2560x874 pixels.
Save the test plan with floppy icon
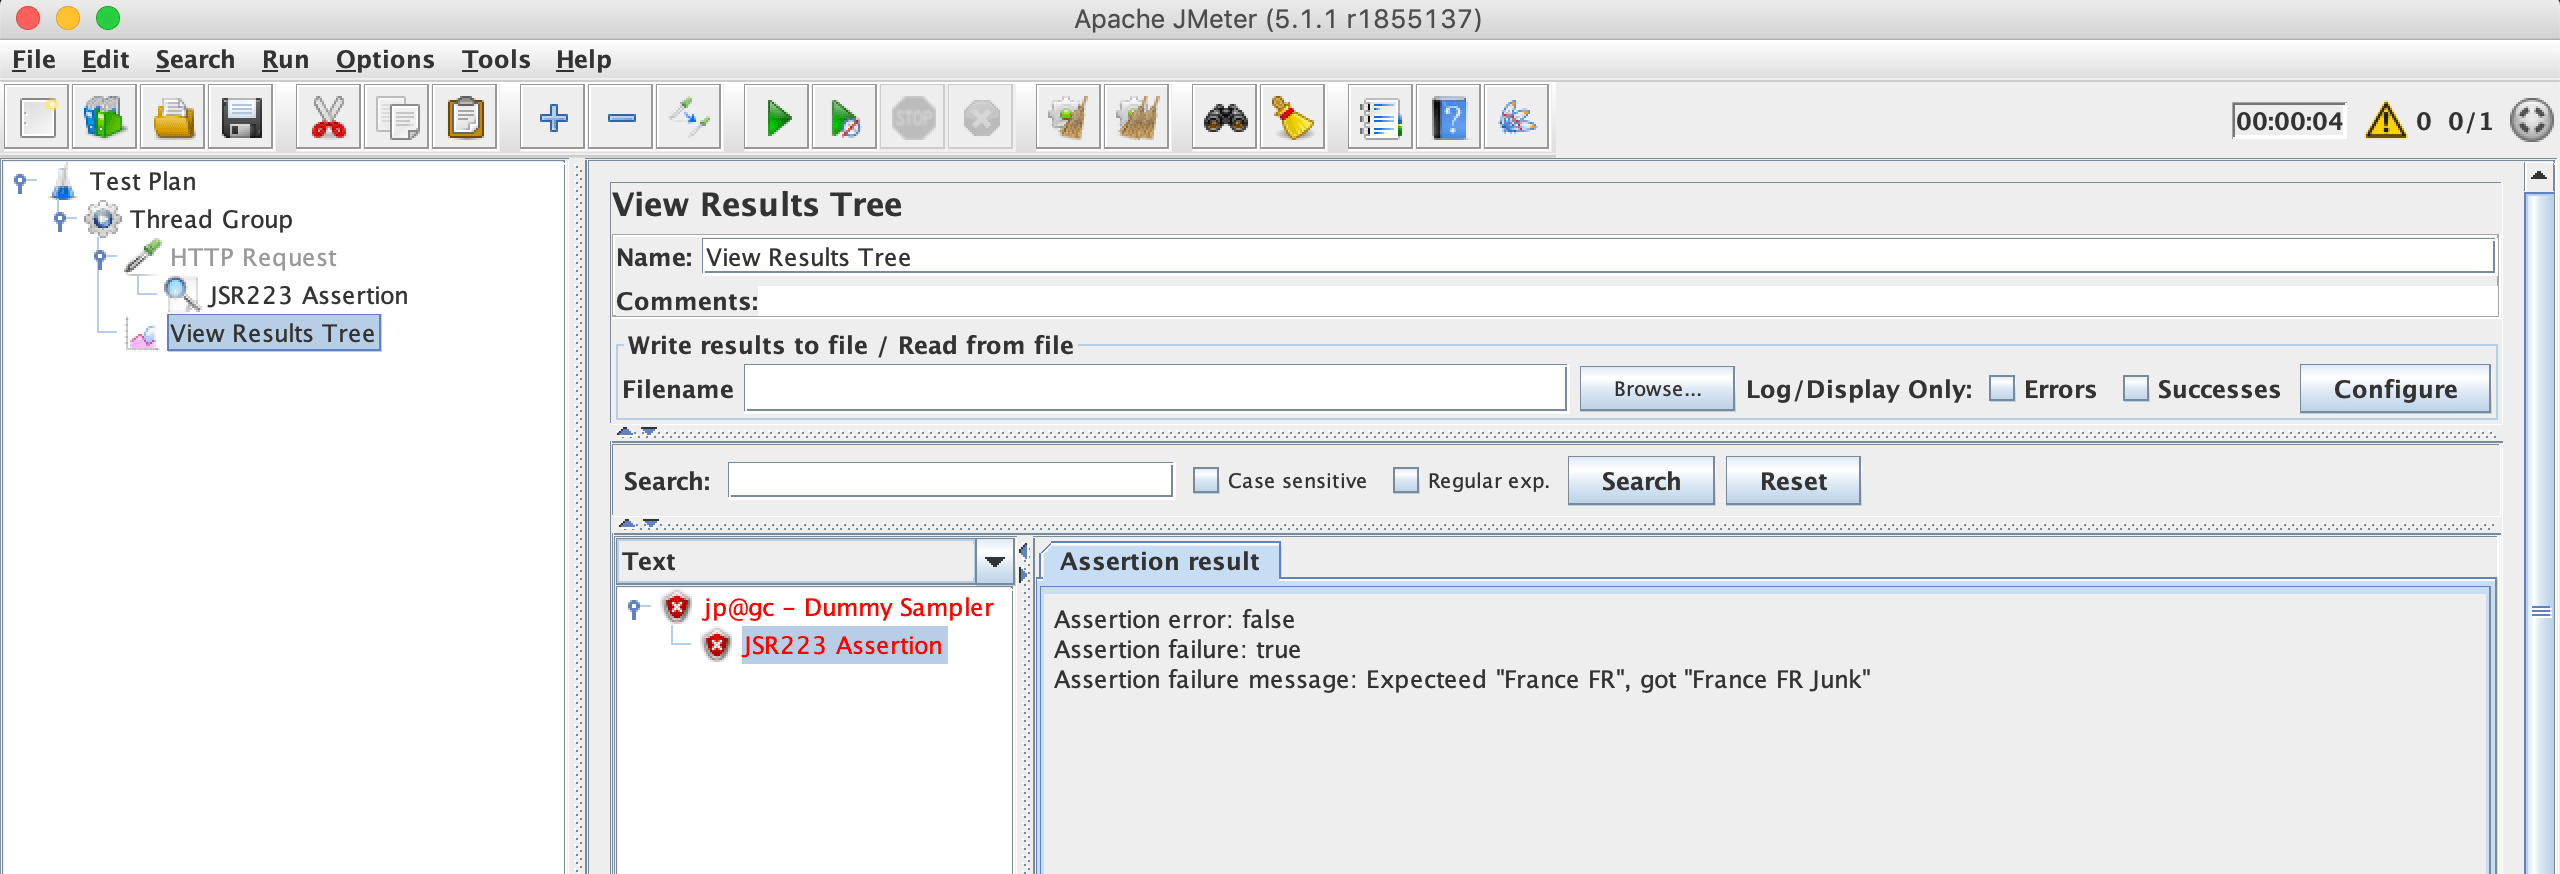pyautogui.click(x=241, y=119)
